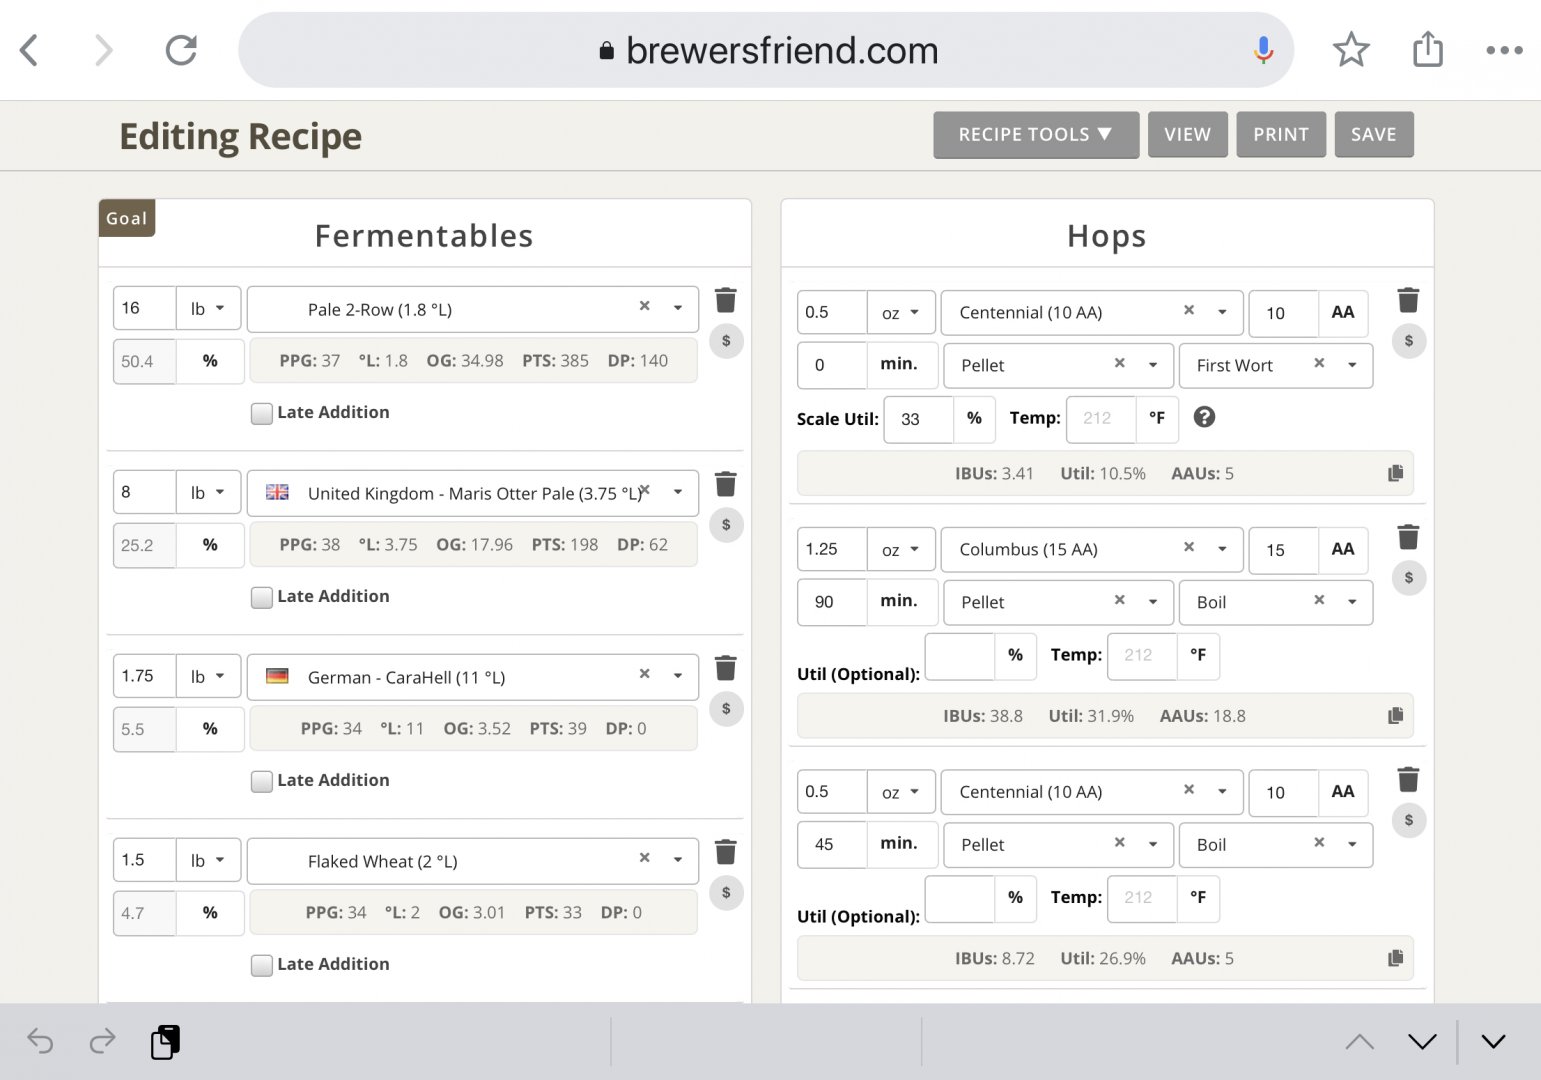Click the Goal tab on Fermentables

tap(127, 218)
